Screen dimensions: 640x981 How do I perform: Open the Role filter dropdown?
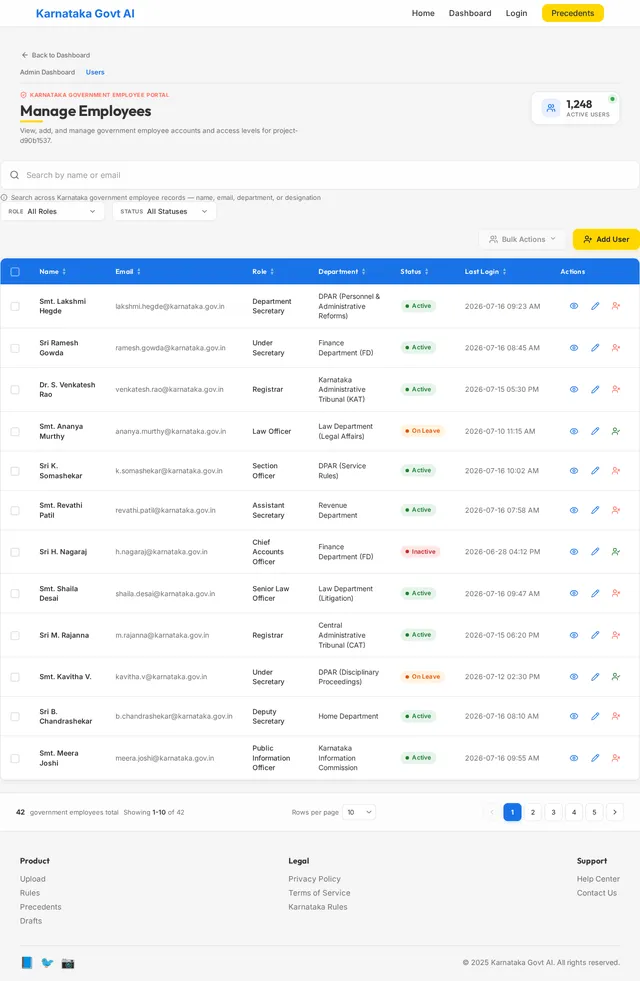click(x=53, y=211)
